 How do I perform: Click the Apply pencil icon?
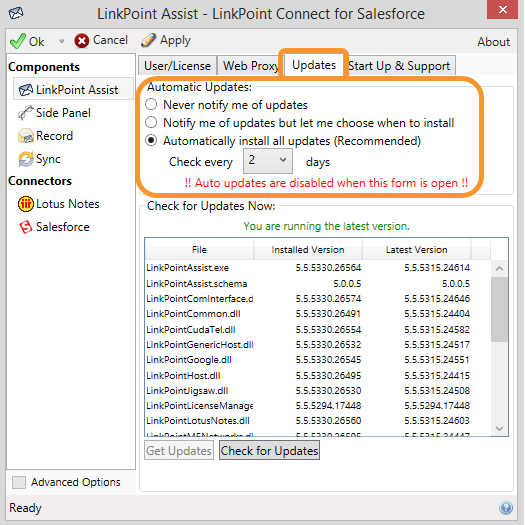[x=148, y=40]
